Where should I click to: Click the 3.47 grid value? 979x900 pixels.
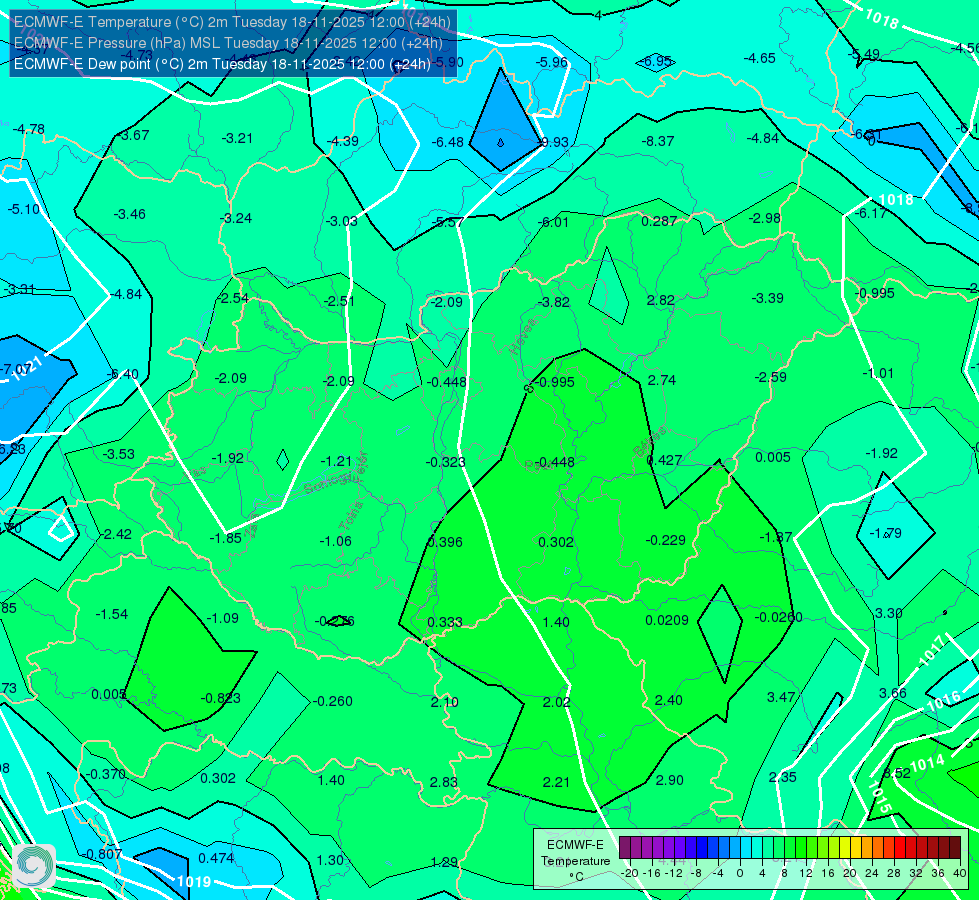click(x=781, y=697)
